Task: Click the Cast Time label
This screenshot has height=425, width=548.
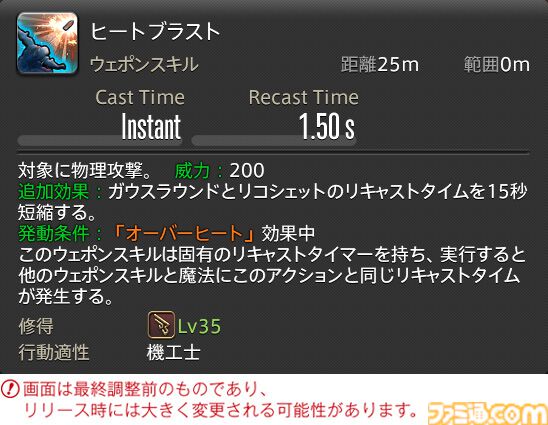Action: [x=140, y=97]
